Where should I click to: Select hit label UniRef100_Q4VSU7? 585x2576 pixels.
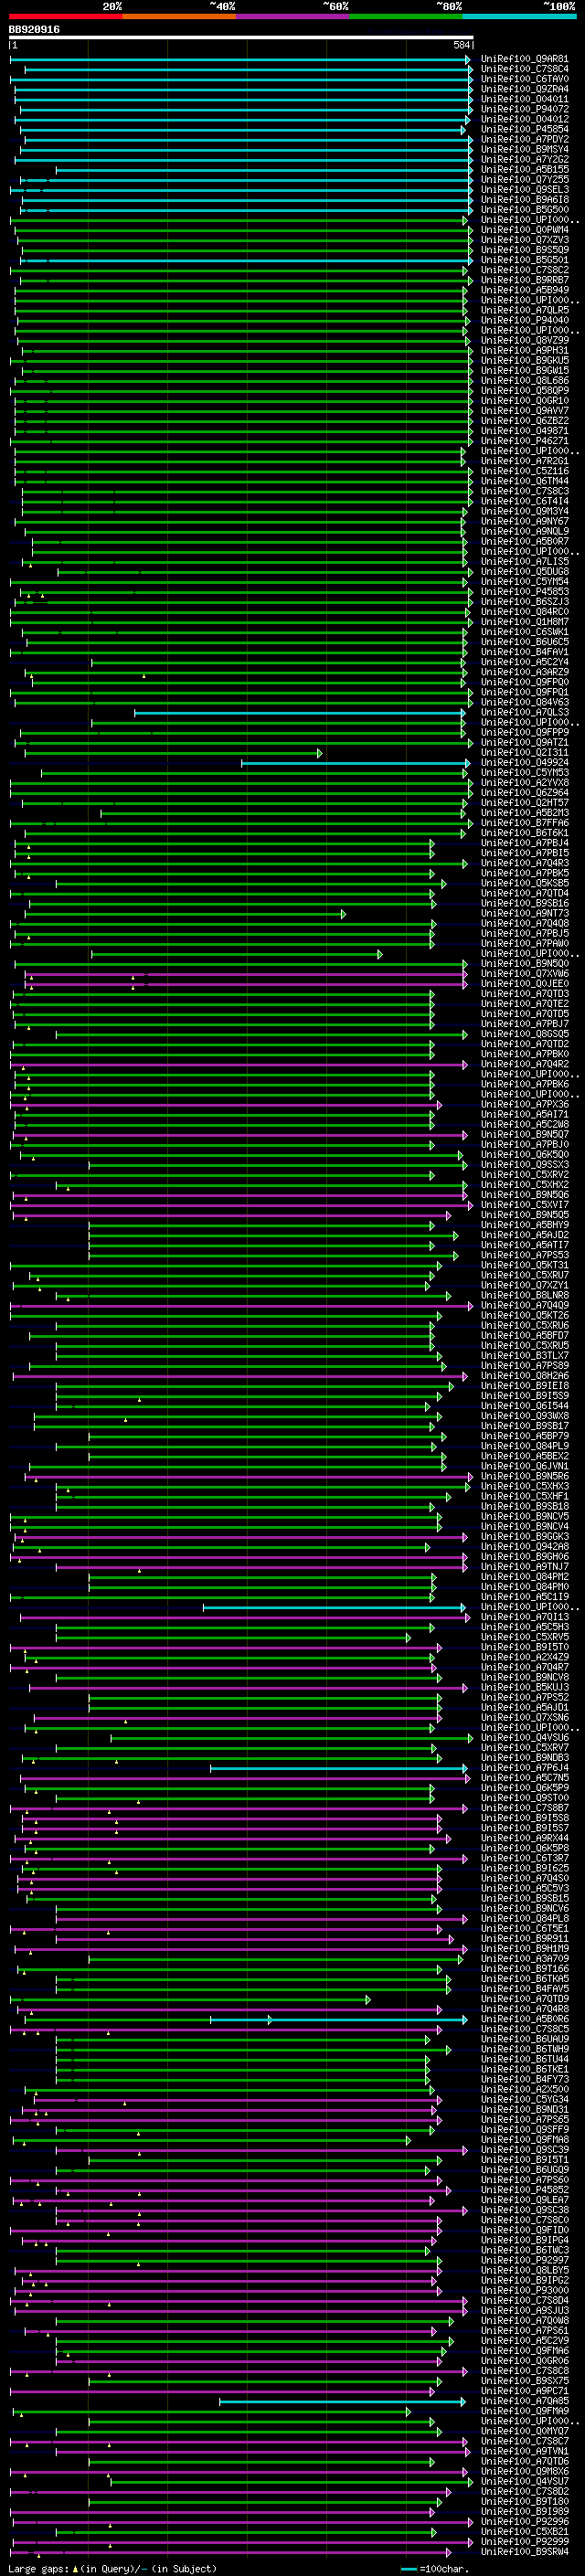tap(525, 2482)
